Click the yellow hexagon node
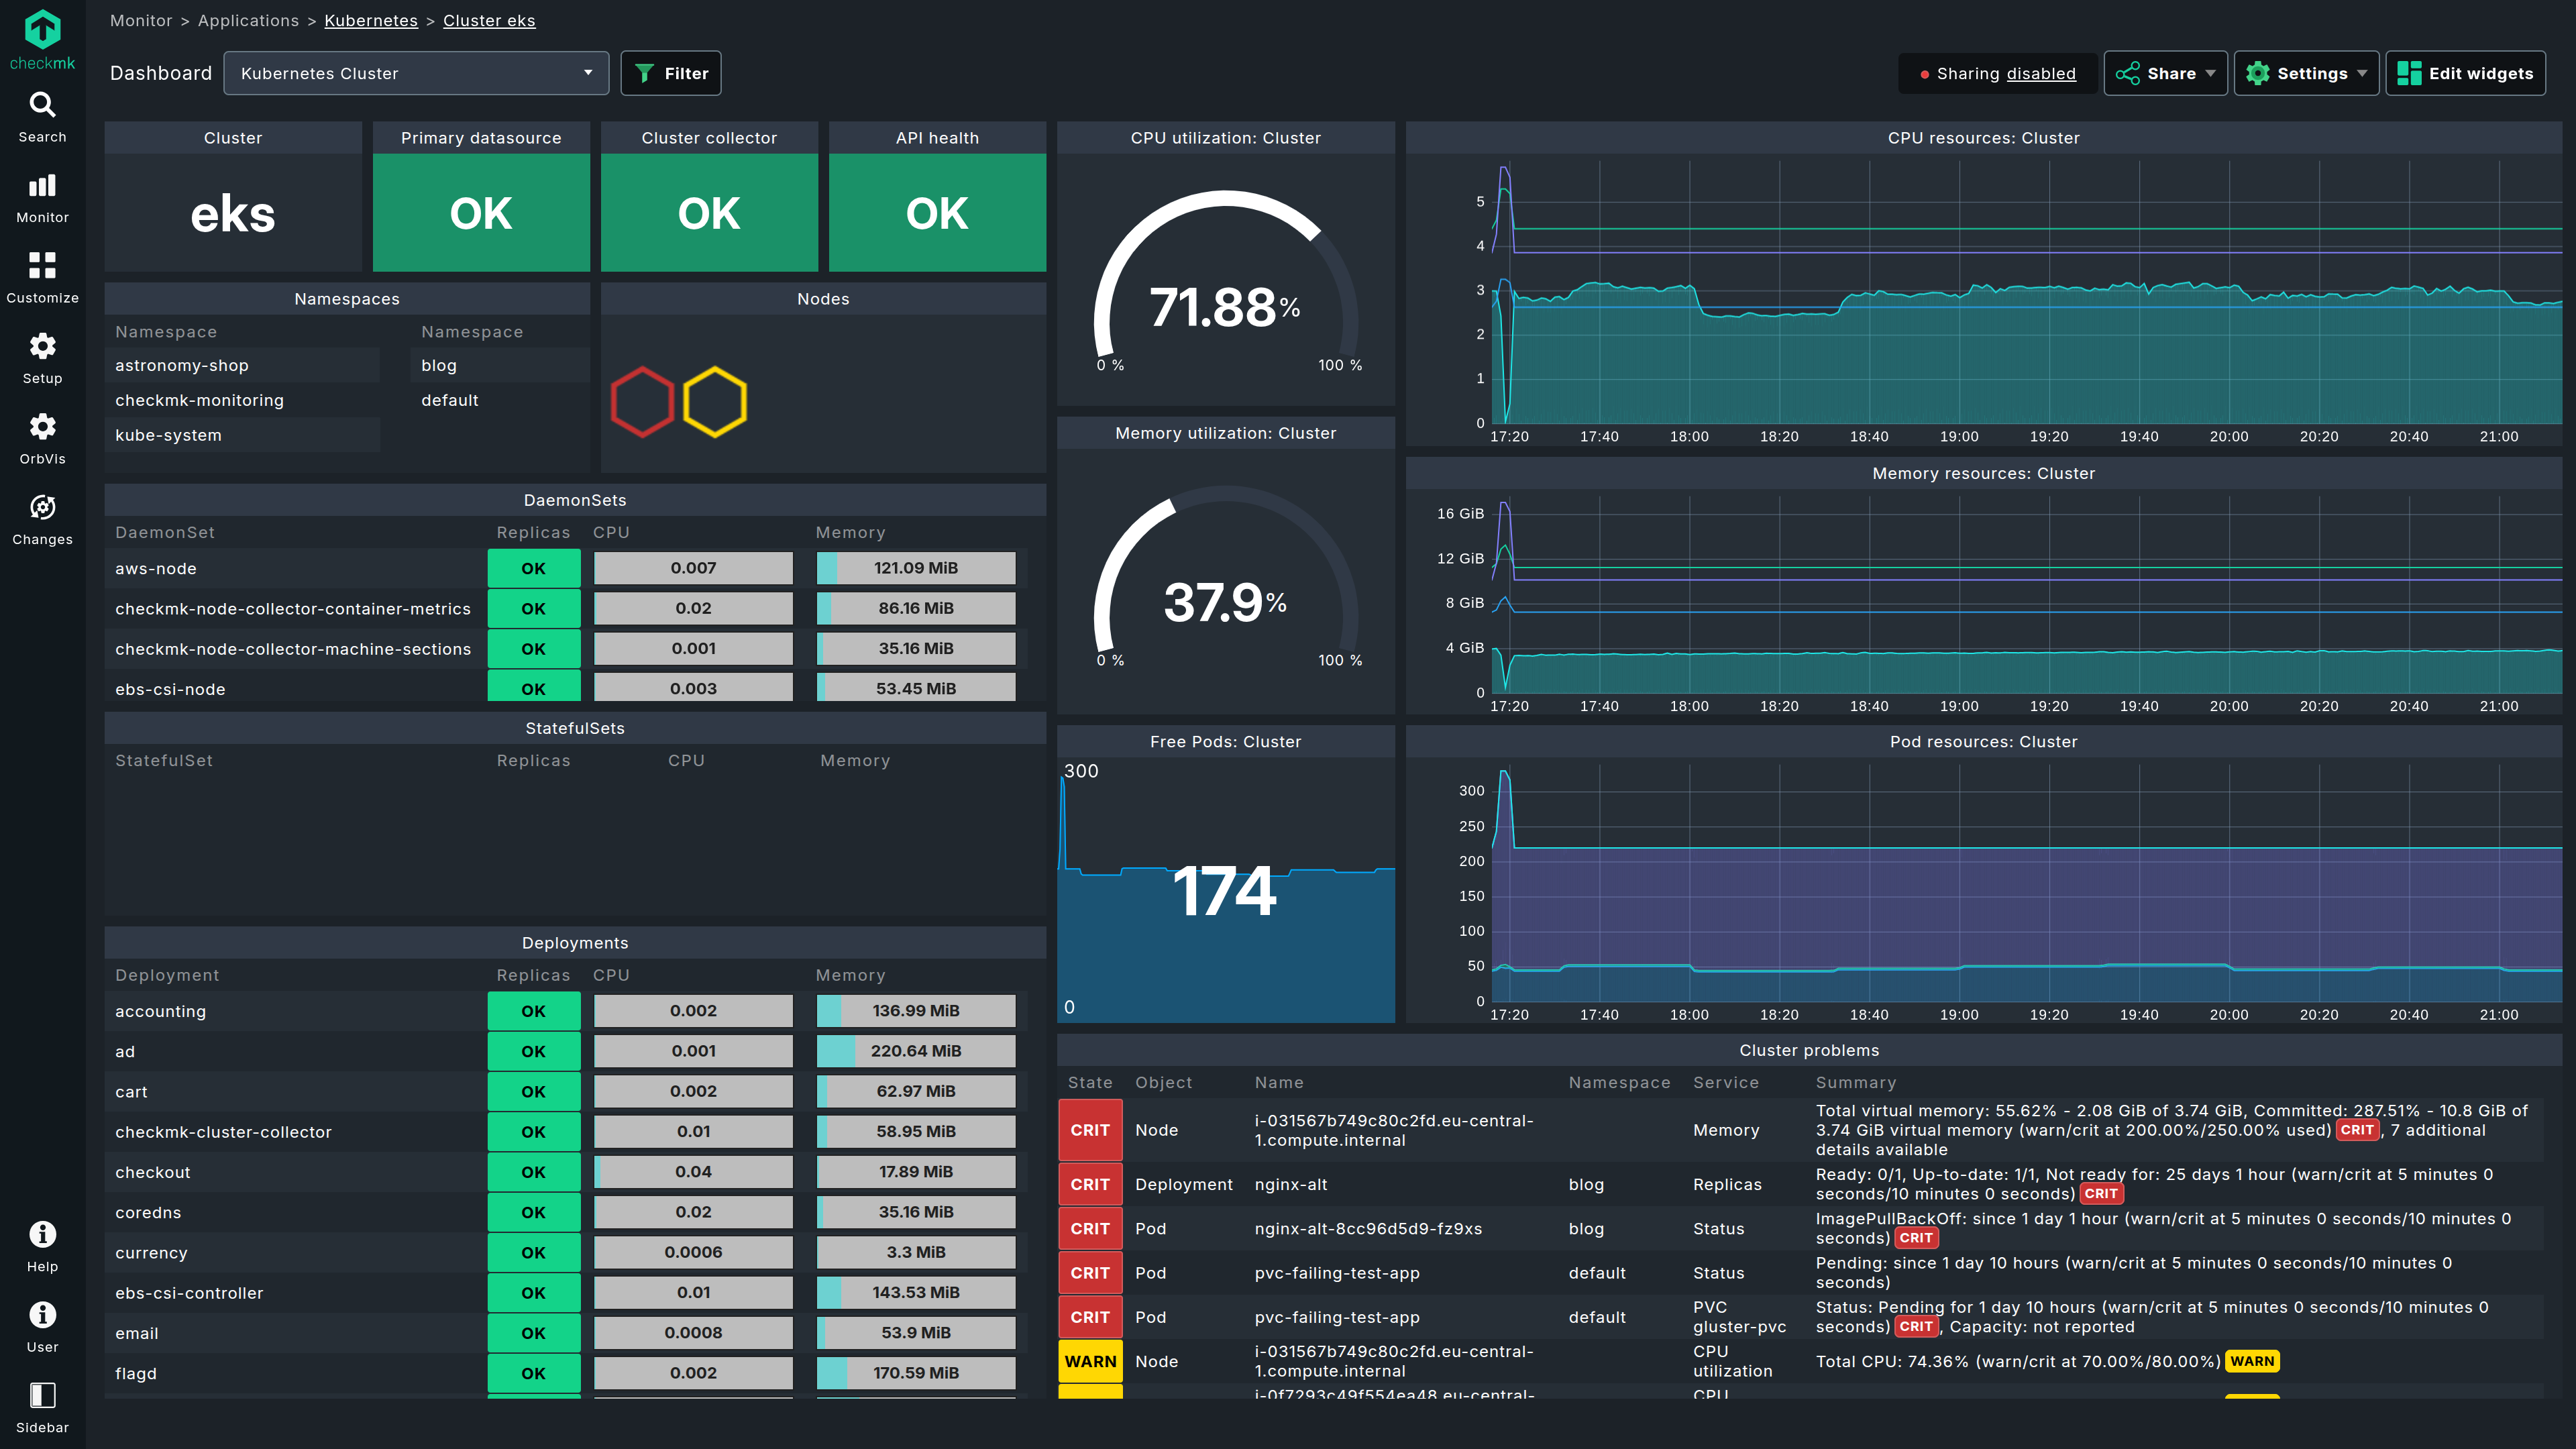2576x1449 pixels. tap(715, 402)
